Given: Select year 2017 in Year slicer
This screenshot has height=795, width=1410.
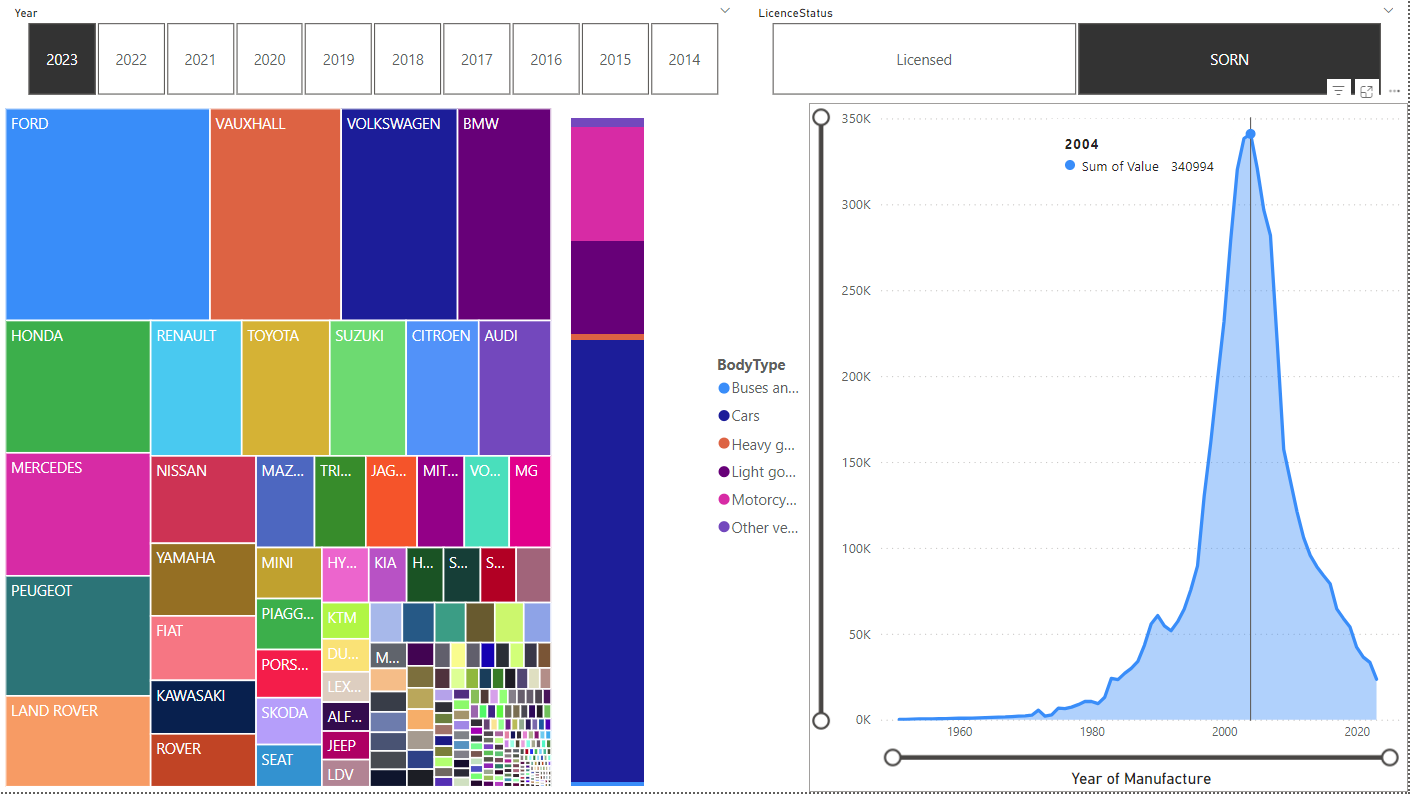Looking at the screenshot, I should click(x=477, y=59).
